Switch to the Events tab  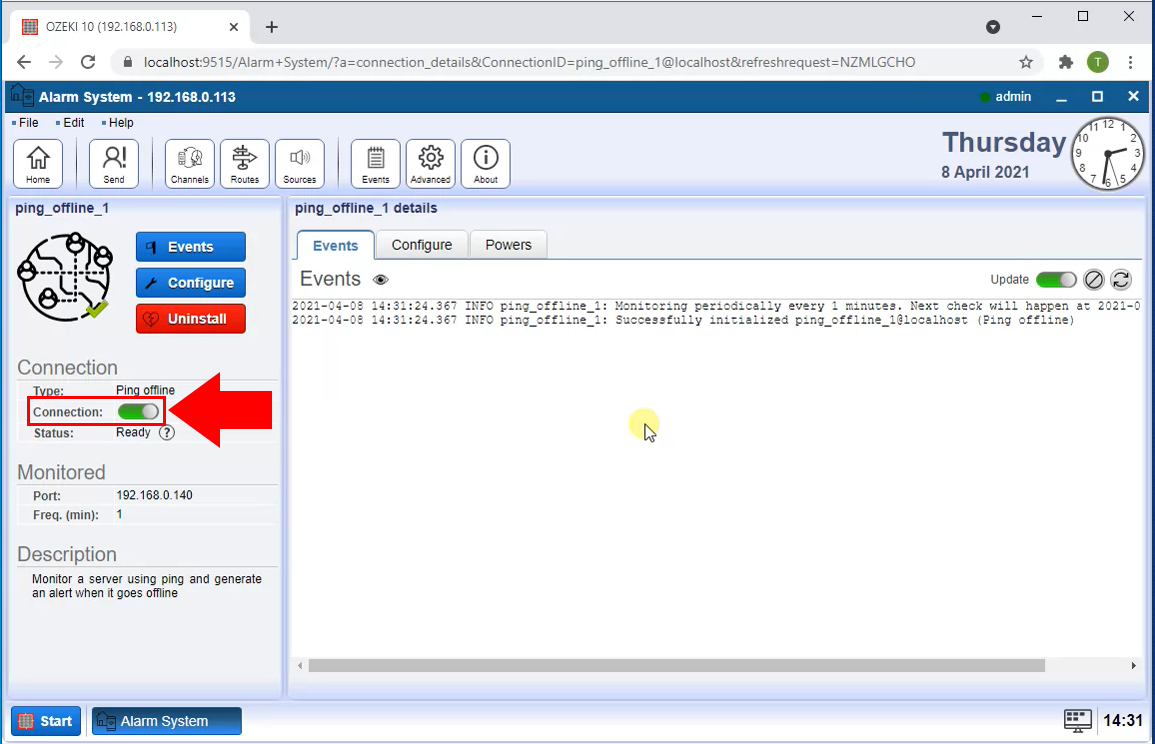tap(335, 245)
